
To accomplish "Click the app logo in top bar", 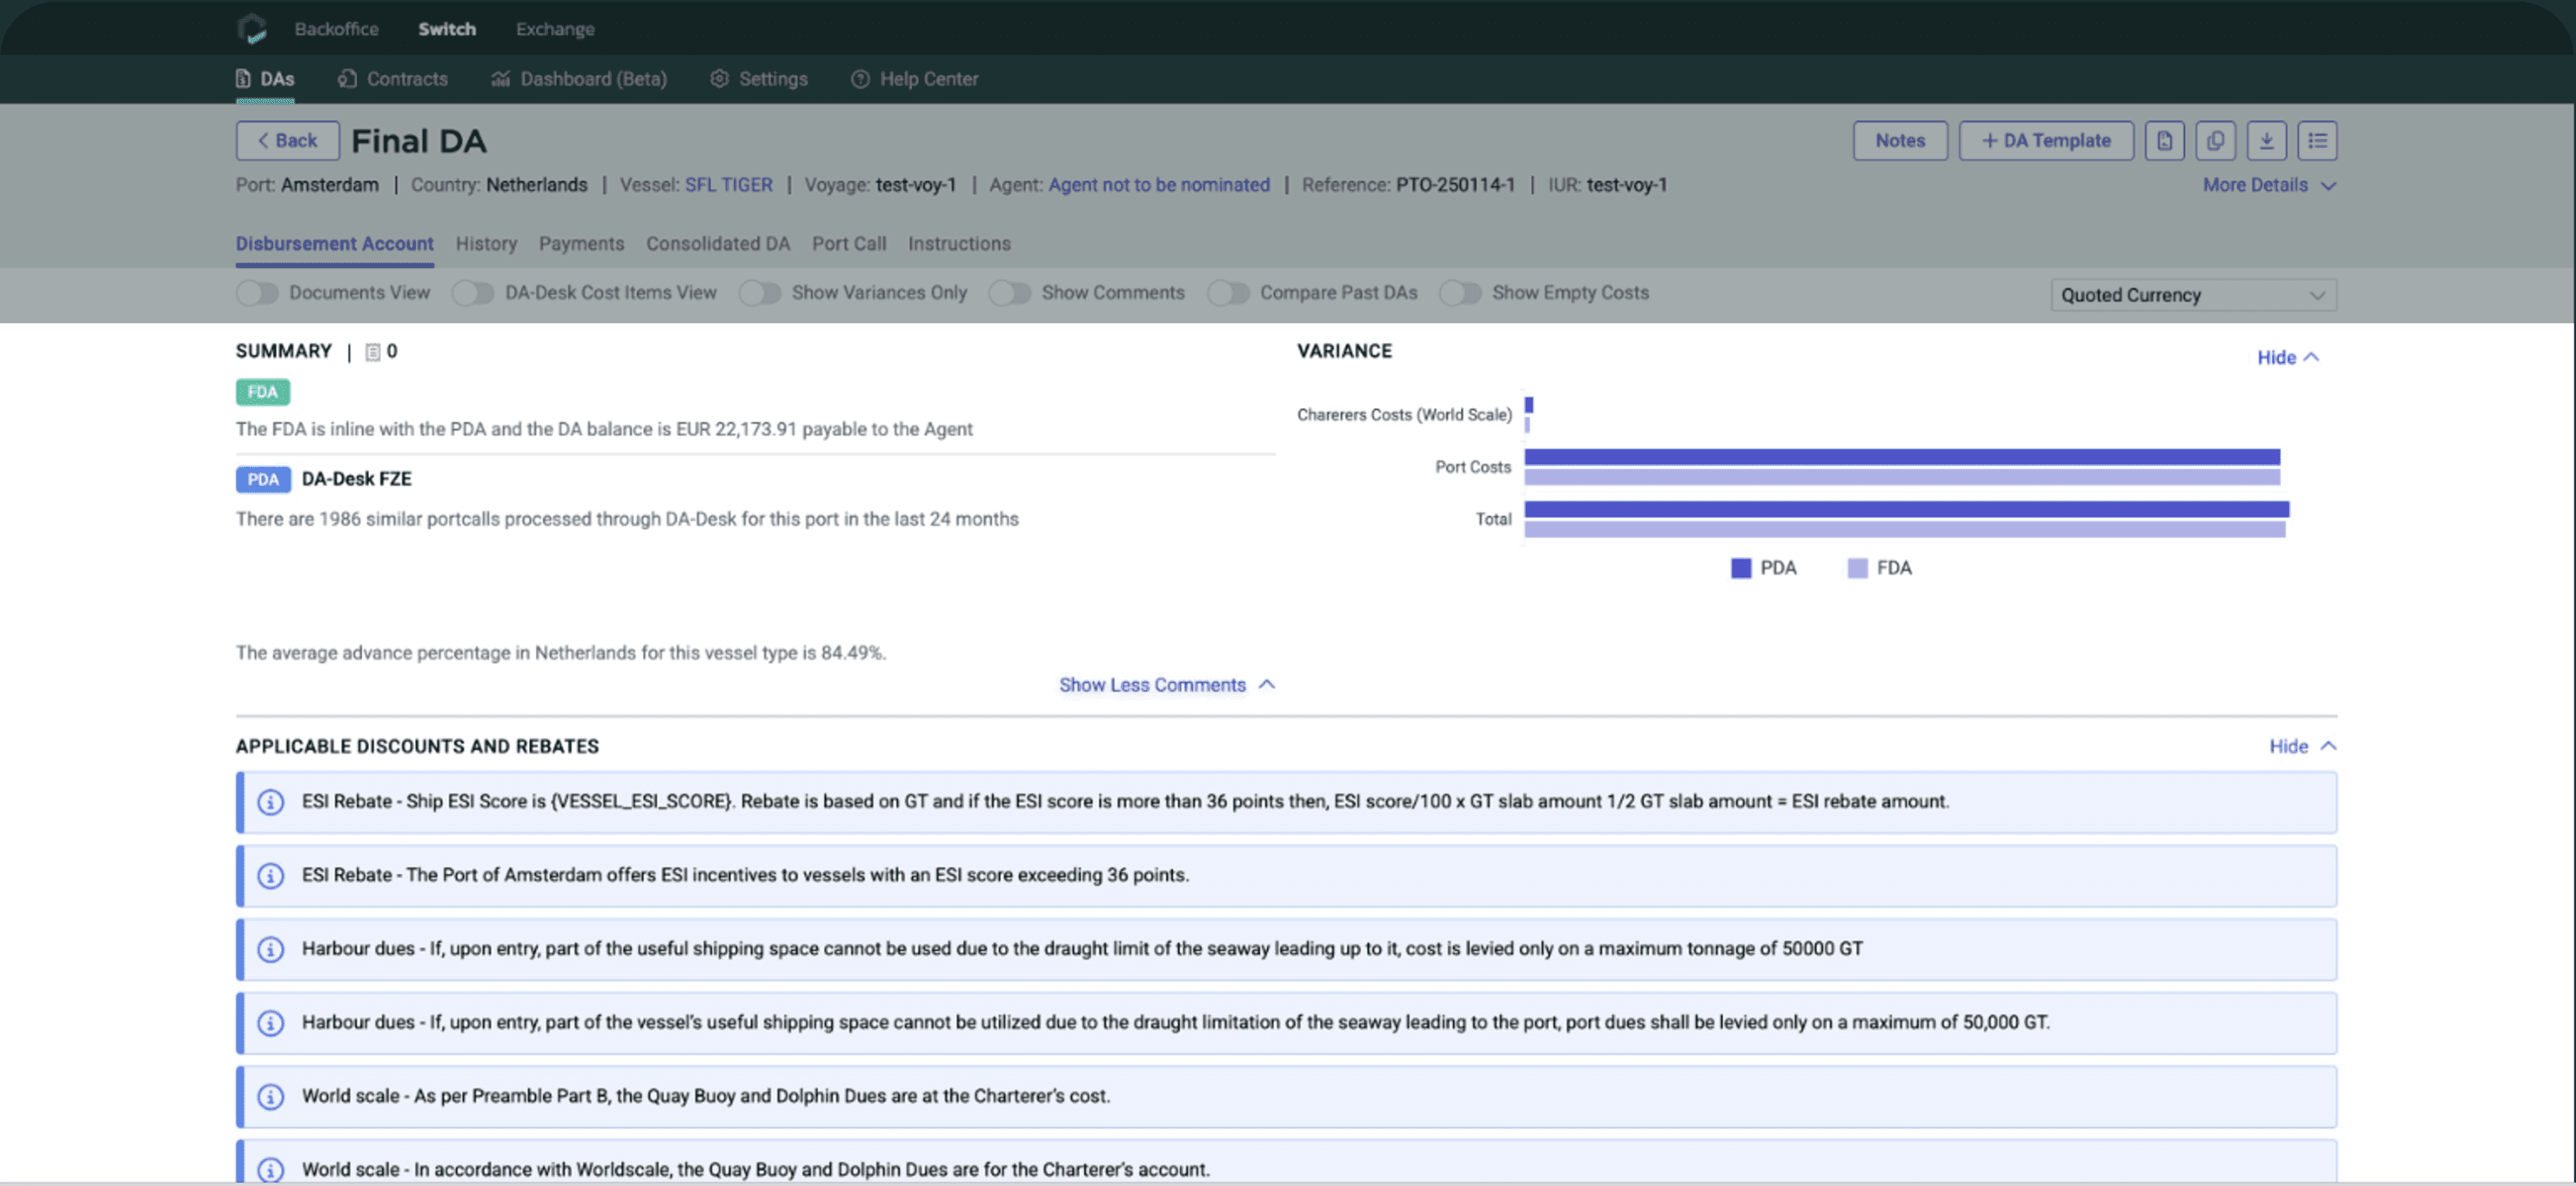I will [252, 29].
